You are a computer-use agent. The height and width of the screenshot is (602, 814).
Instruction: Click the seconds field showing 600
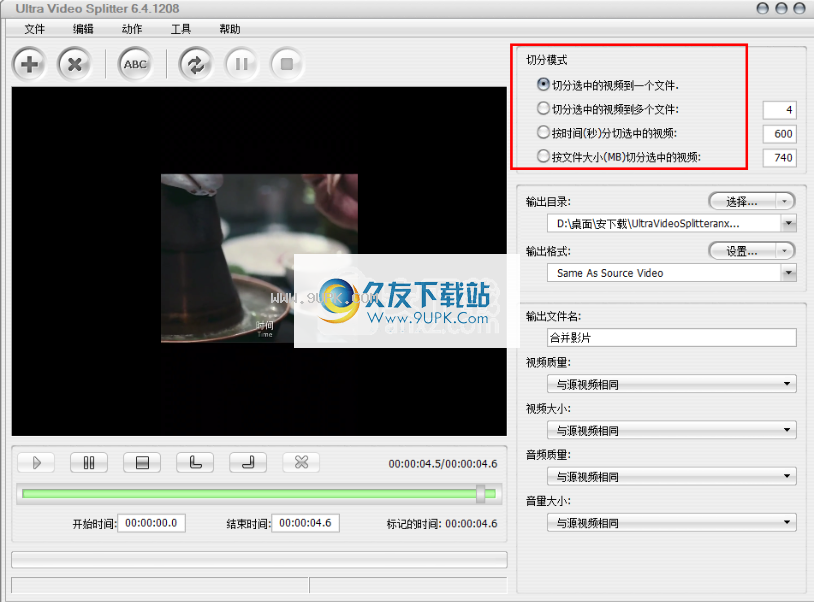[779, 133]
